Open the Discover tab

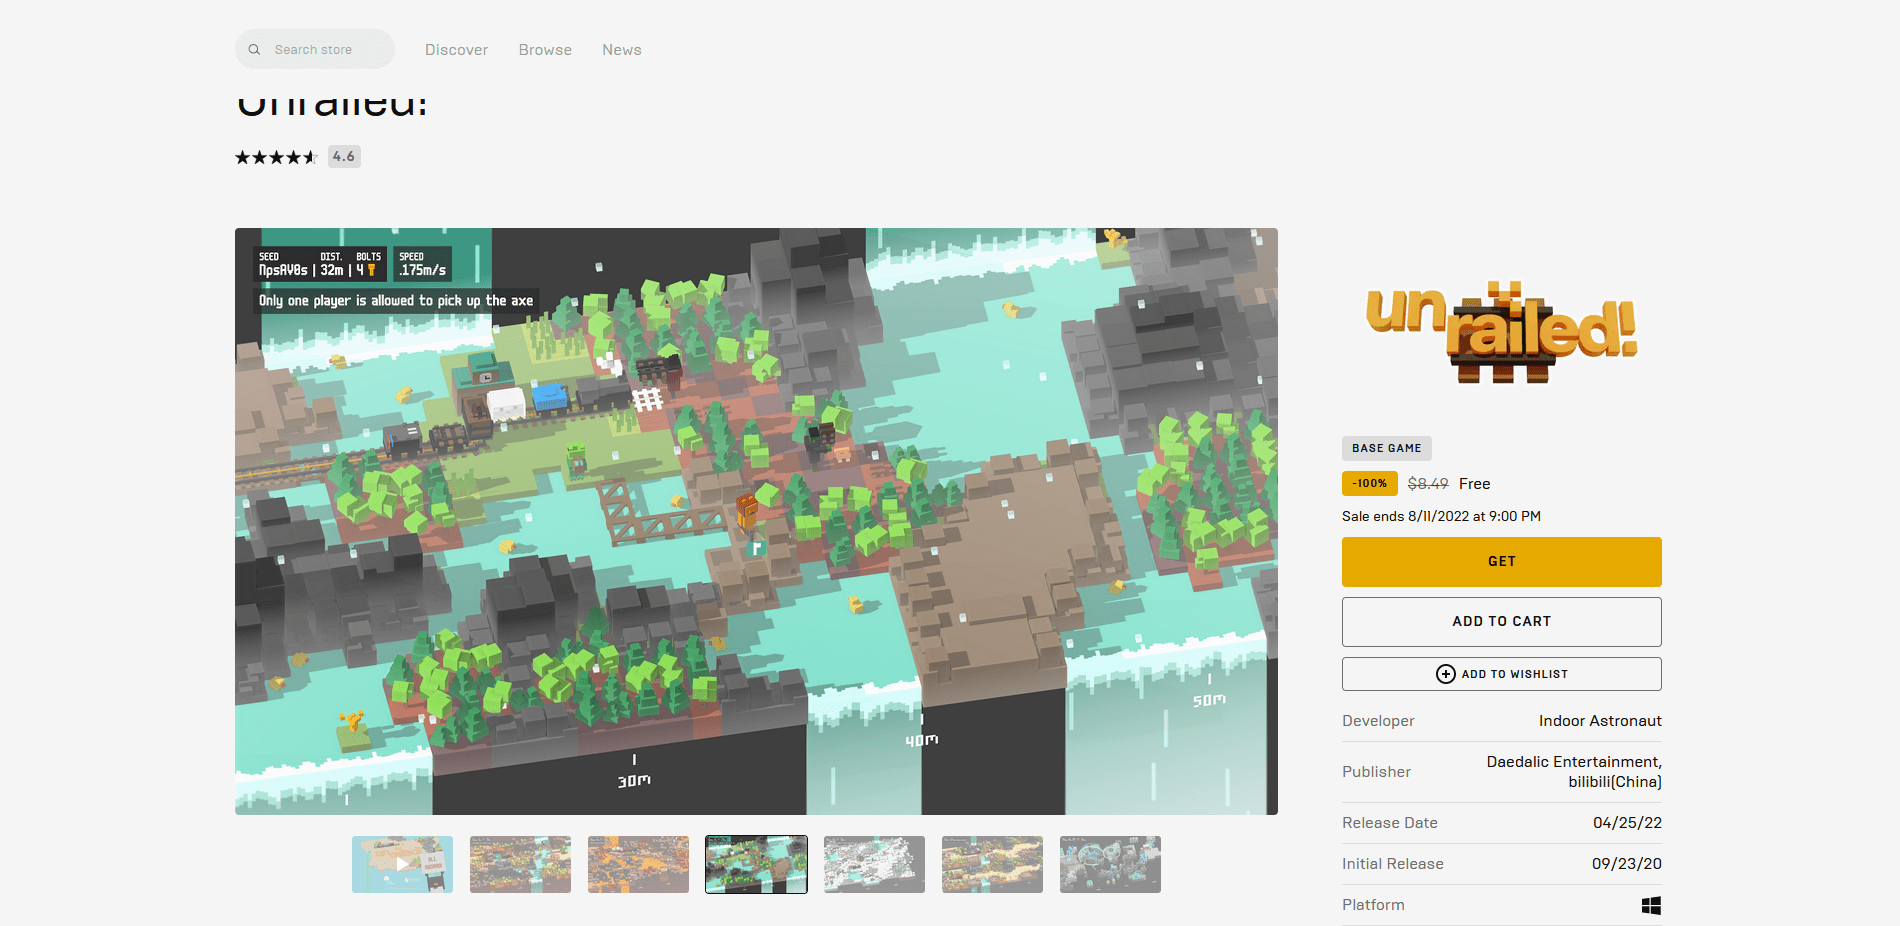[456, 50]
